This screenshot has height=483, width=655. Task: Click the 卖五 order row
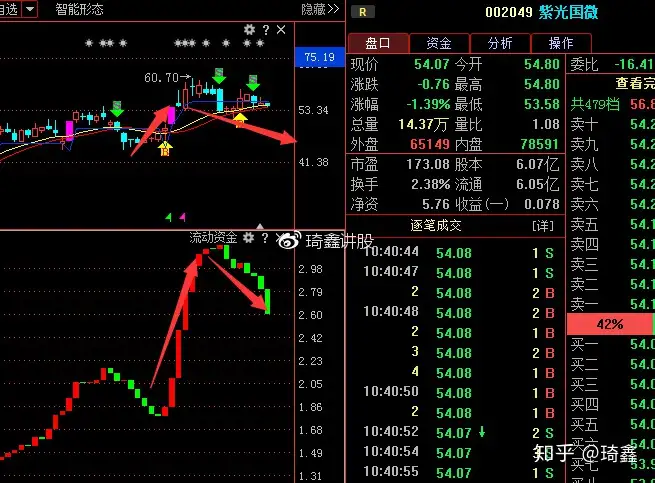[x=612, y=224]
